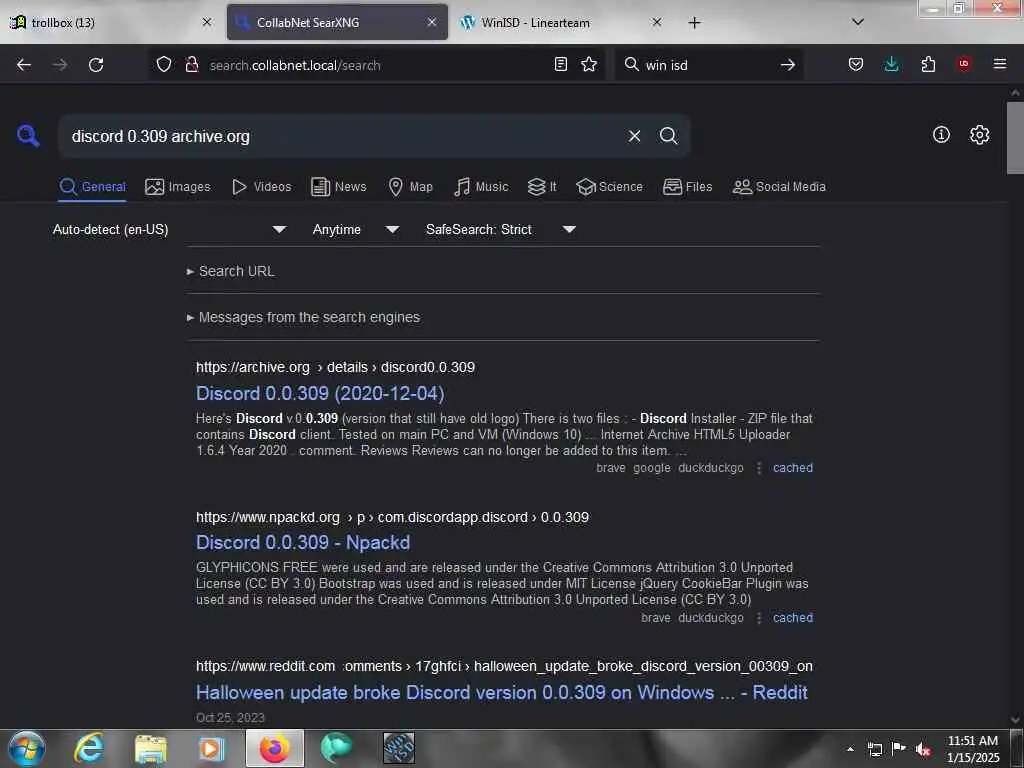Click the muted volume tray icon
The height and width of the screenshot is (768, 1024).
click(923, 749)
